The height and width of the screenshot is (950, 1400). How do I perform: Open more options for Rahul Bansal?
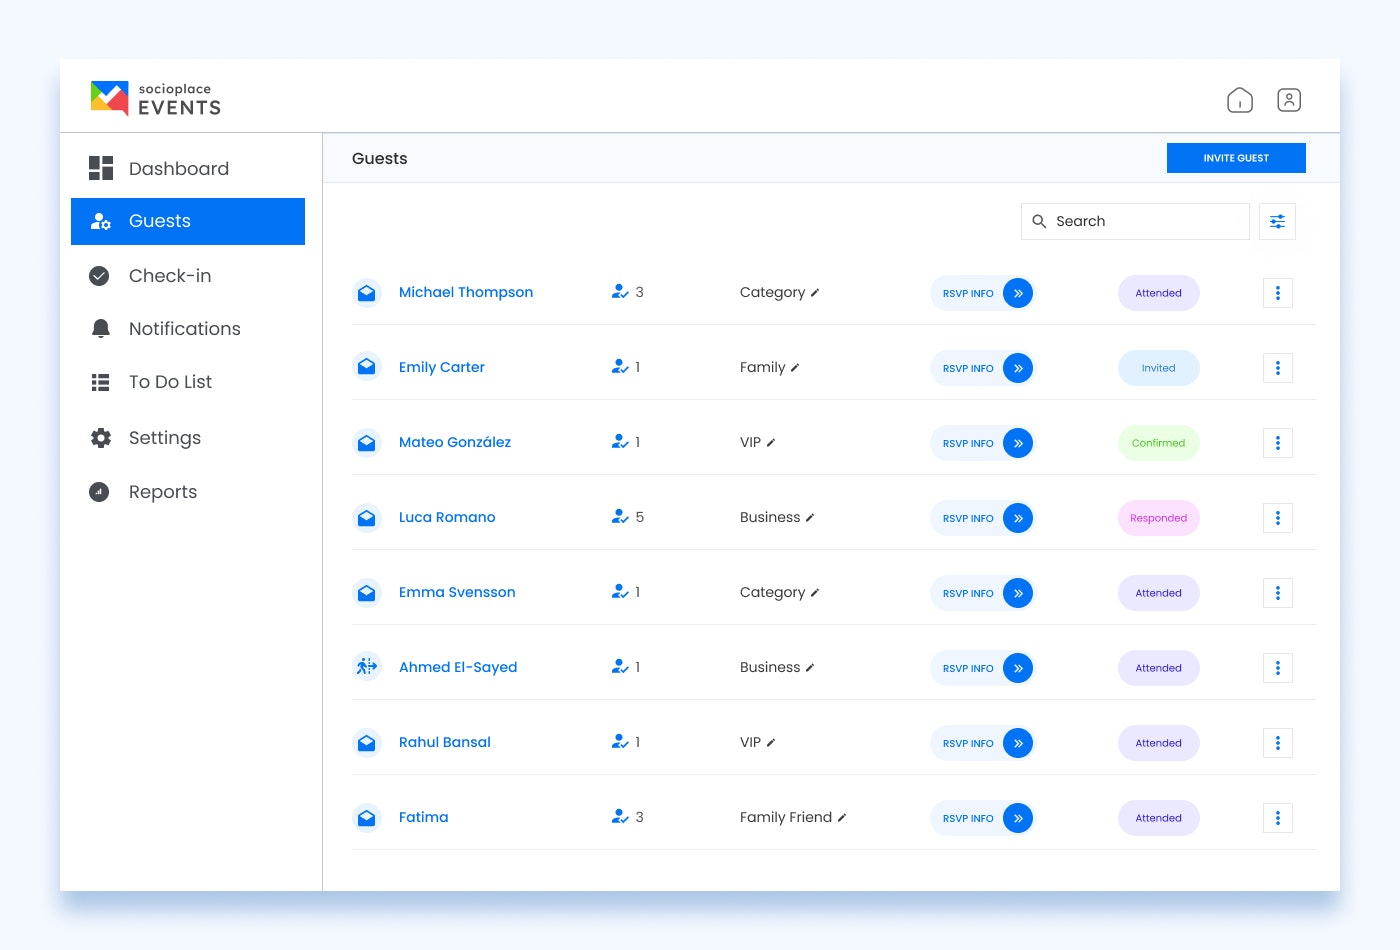[x=1278, y=743]
